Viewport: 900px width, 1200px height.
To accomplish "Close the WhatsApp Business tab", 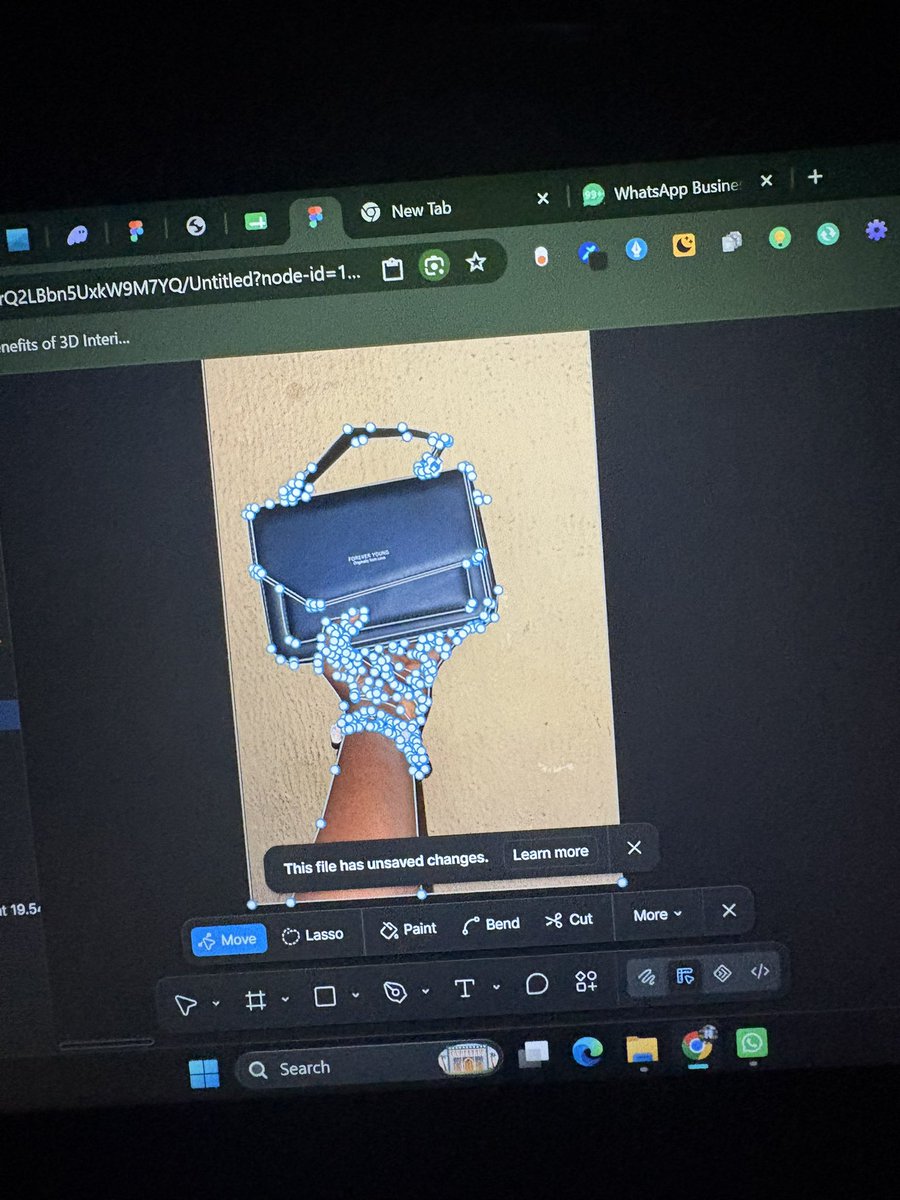I will click(766, 181).
